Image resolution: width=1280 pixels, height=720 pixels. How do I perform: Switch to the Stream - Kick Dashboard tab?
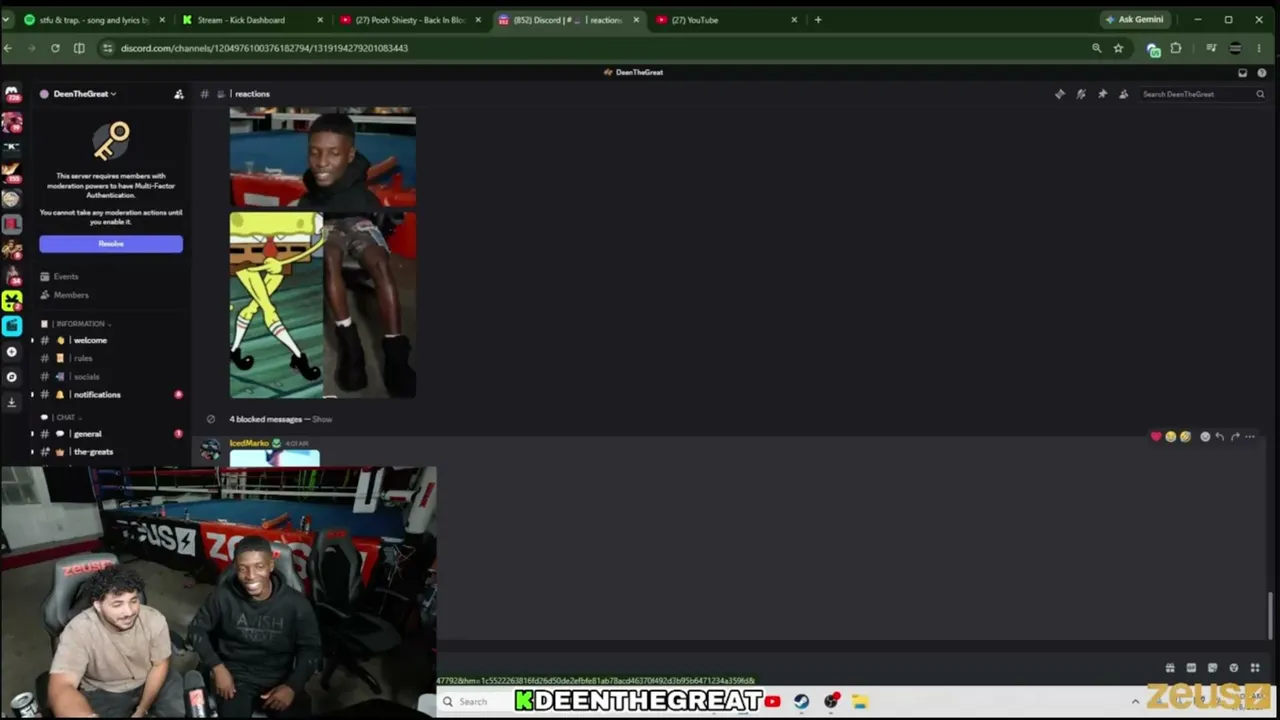[253, 20]
